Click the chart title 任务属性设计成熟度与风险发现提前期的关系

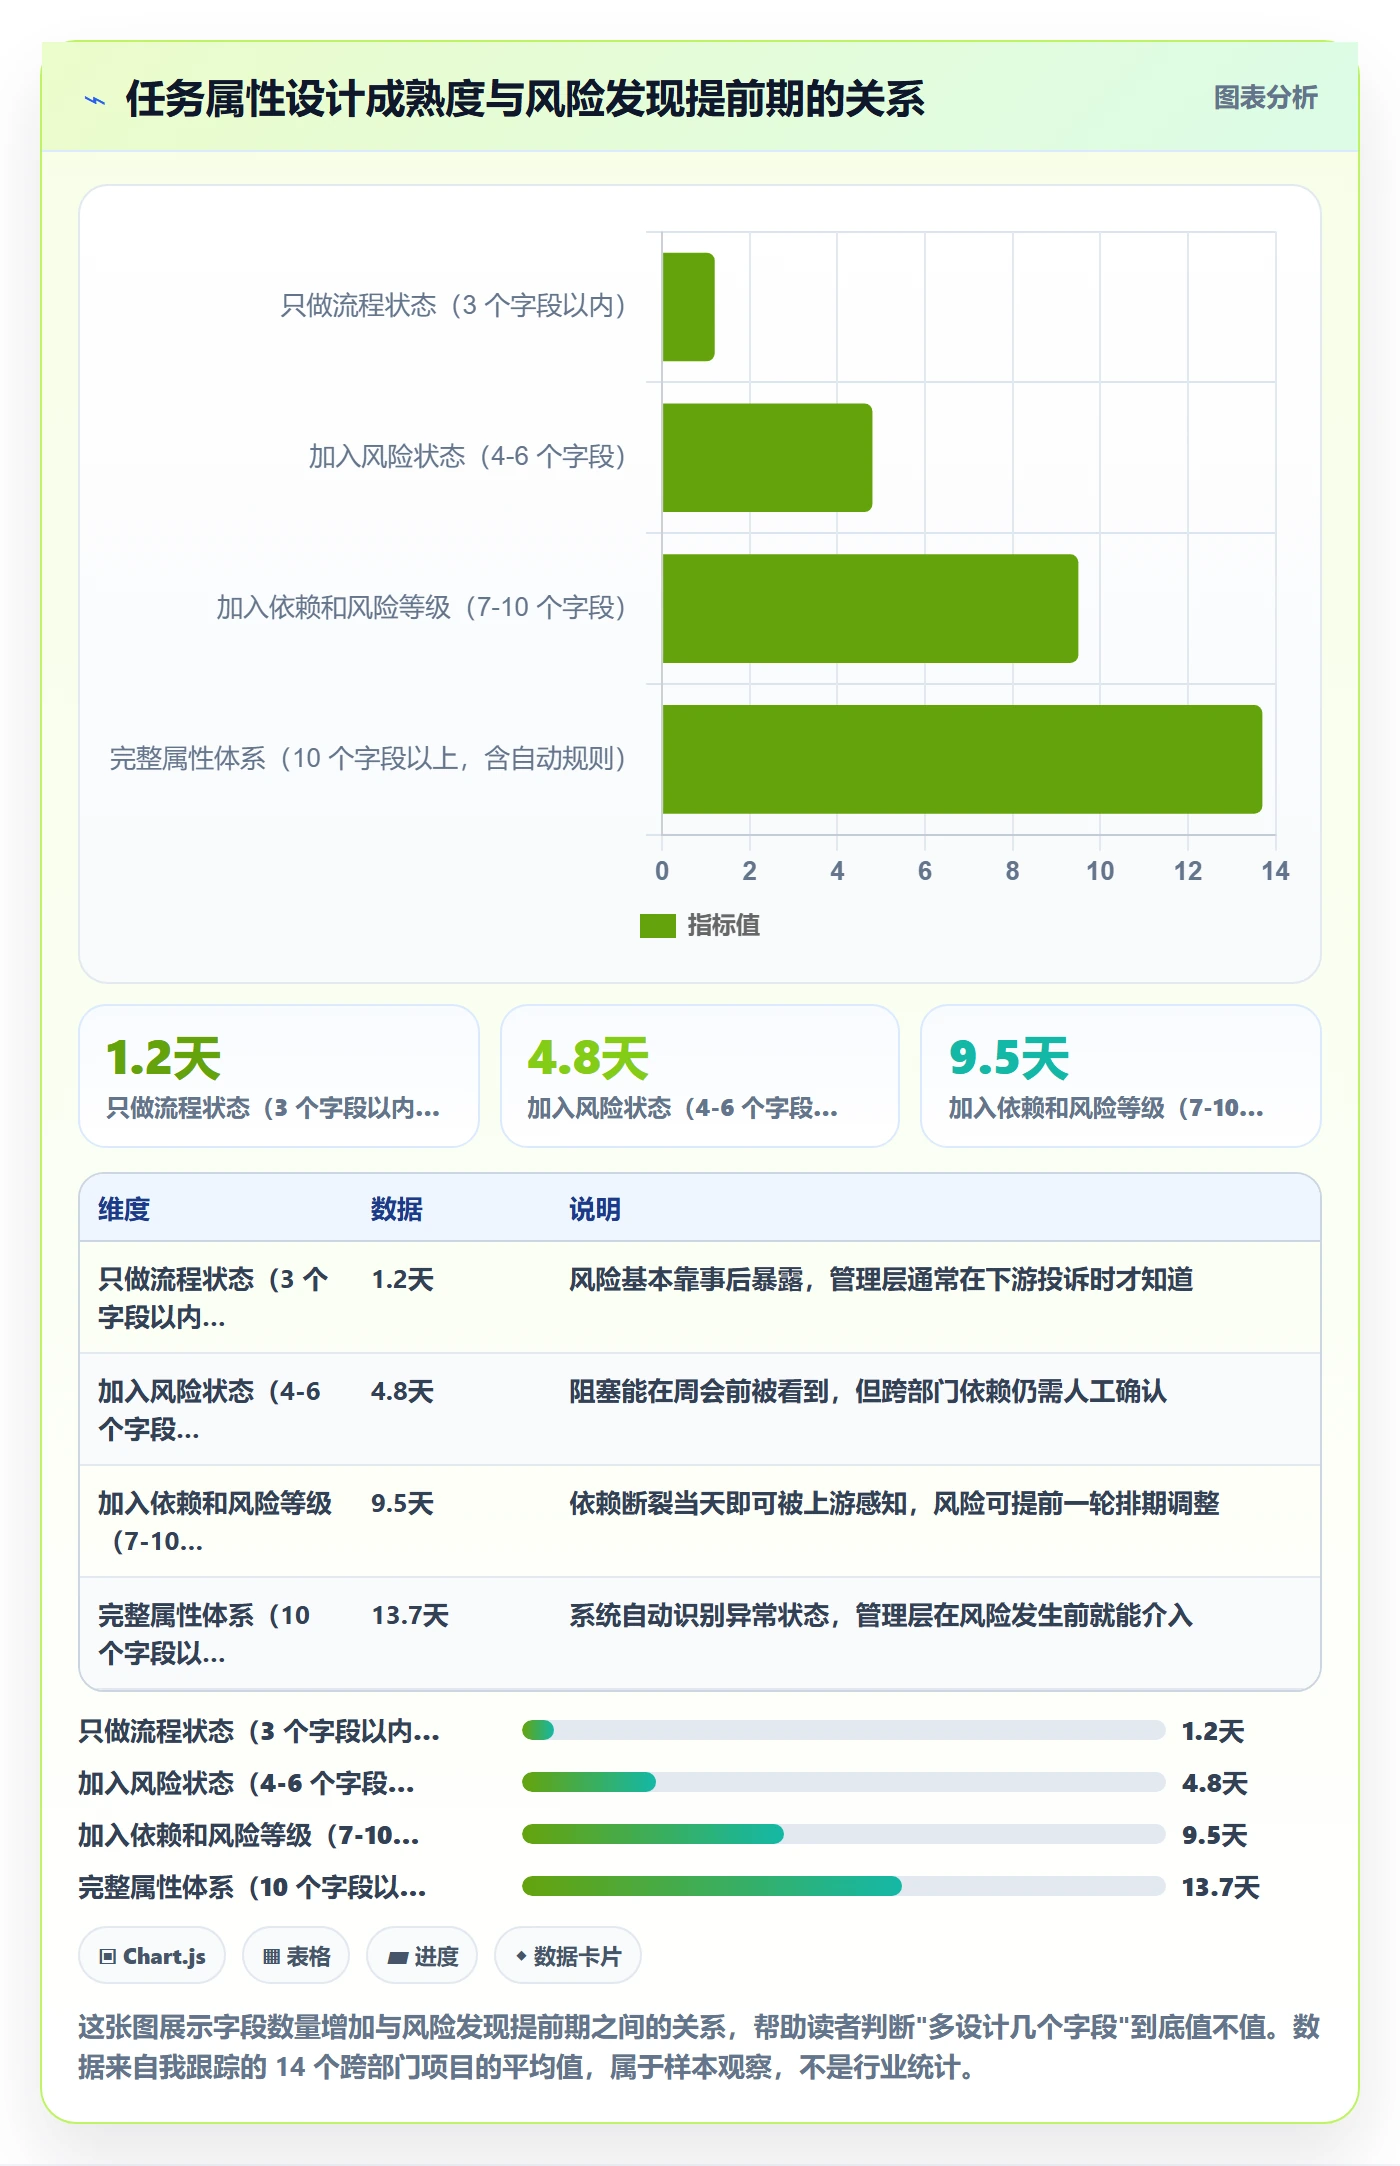[525, 100]
